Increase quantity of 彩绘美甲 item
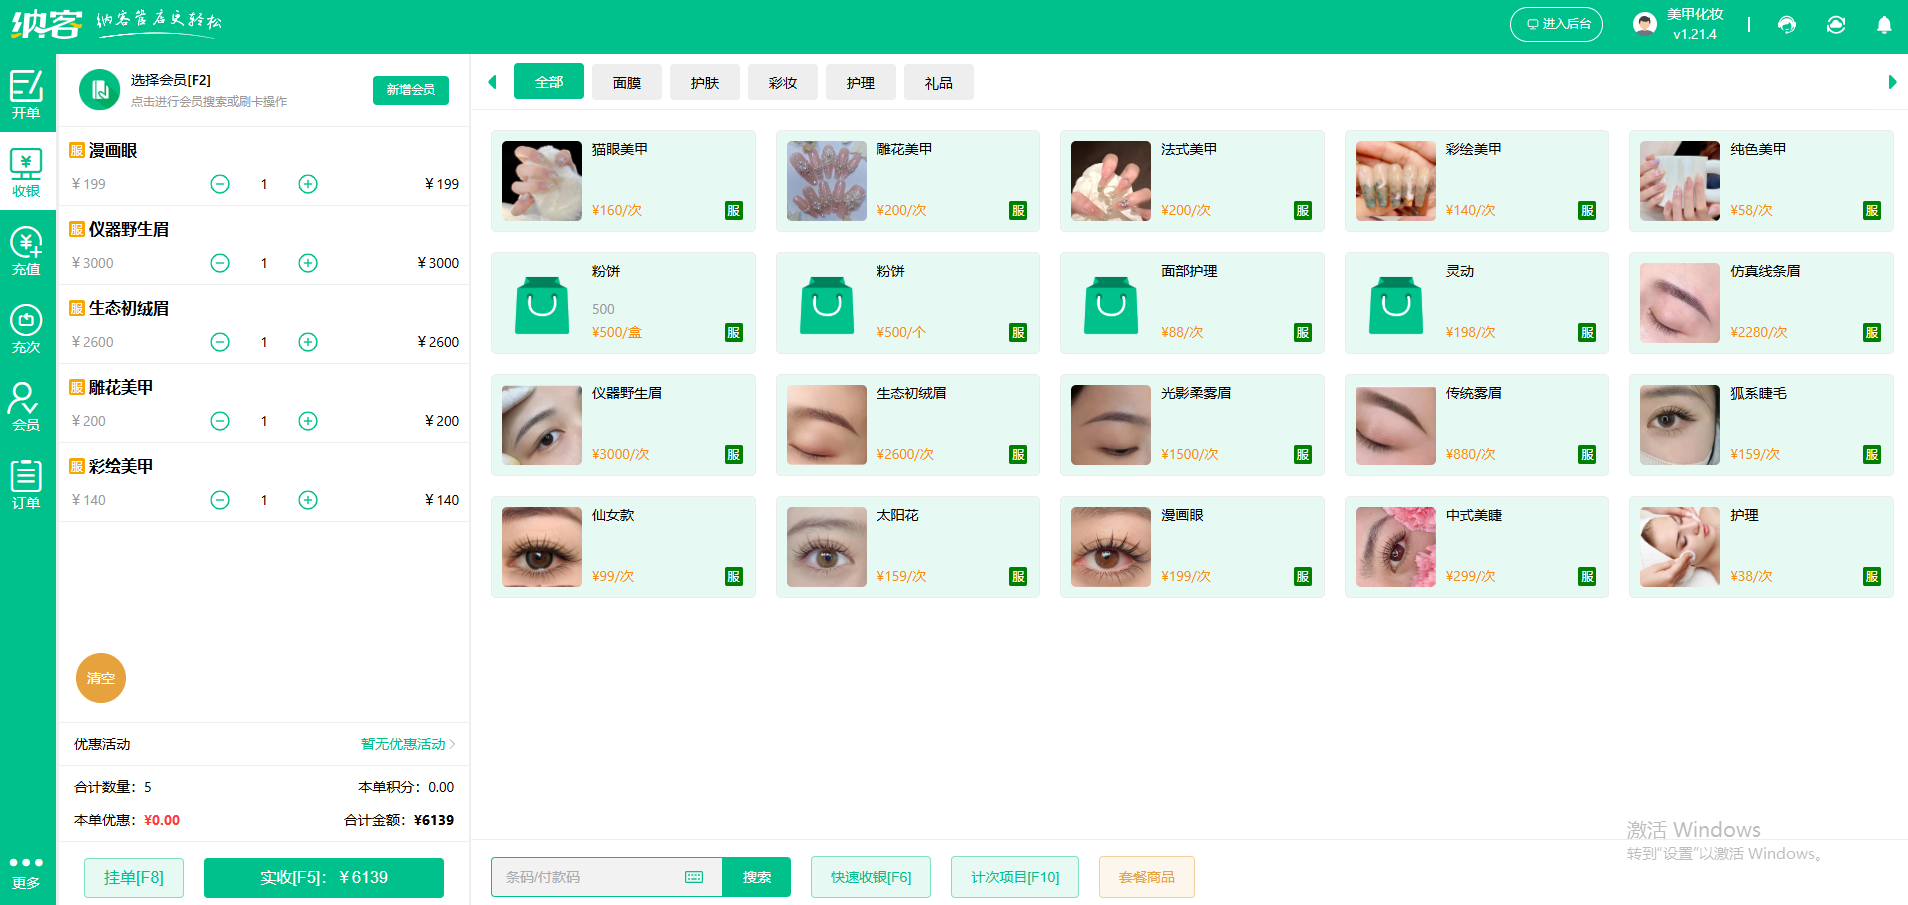Image resolution: width=1908 pixels, height=905 pixels. coord(308,500)
